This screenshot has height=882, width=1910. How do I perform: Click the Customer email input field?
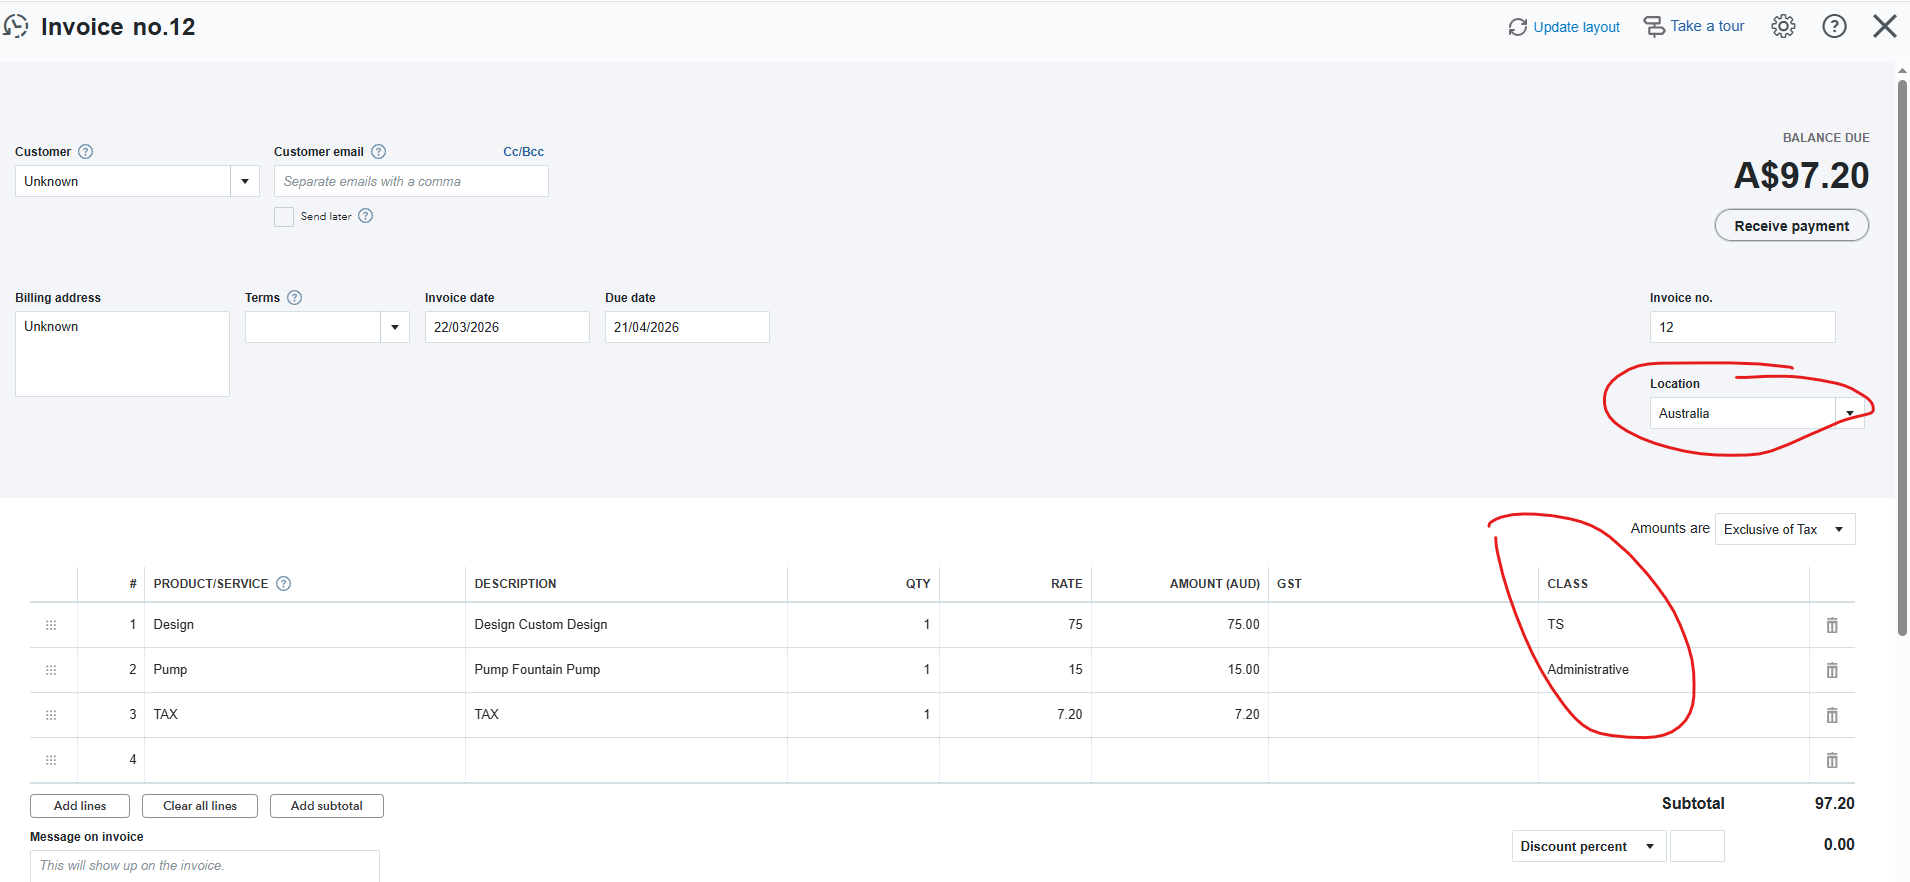coord(411,181)
